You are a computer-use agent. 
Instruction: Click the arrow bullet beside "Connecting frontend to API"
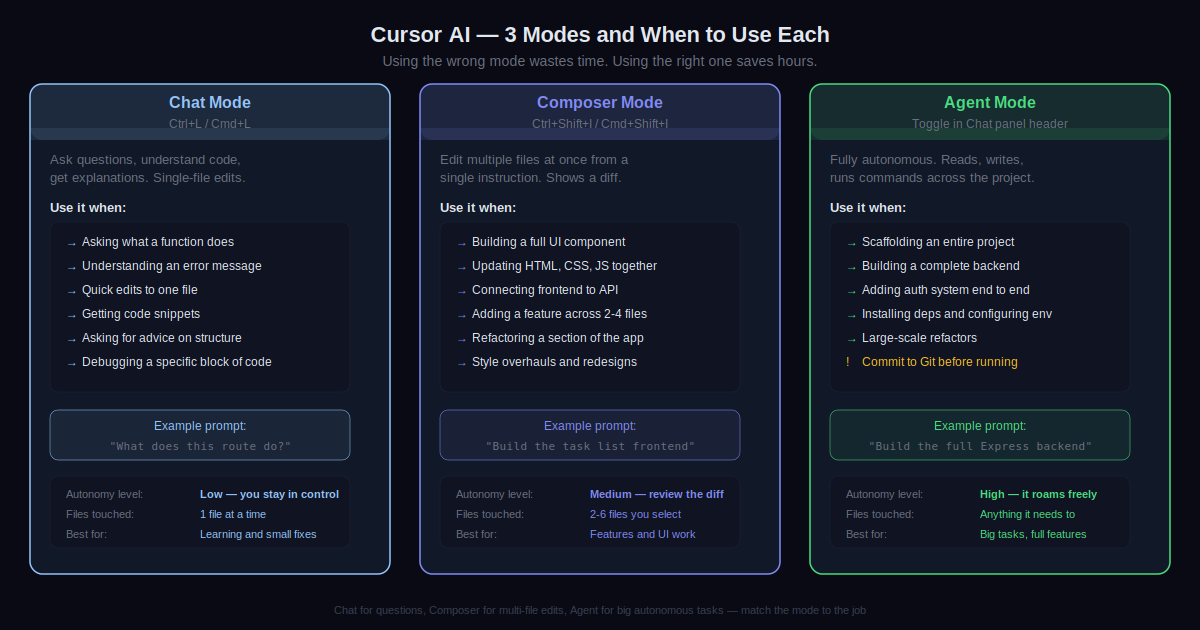(461, 291)
